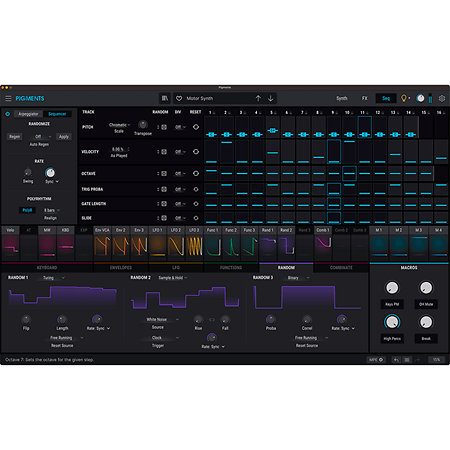This screenshot has height=450, width=450.
Task: Switch to the Seq view tab
Action: (x=386, y=98)
